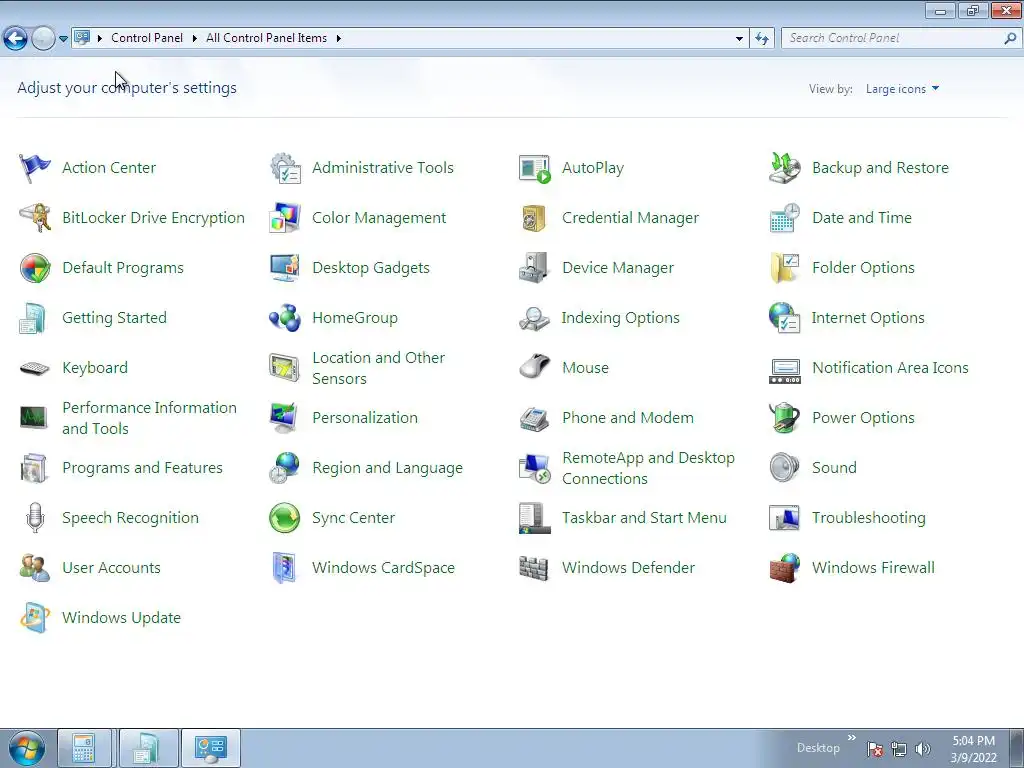Open the Windows Update icon

click(35, 618)
